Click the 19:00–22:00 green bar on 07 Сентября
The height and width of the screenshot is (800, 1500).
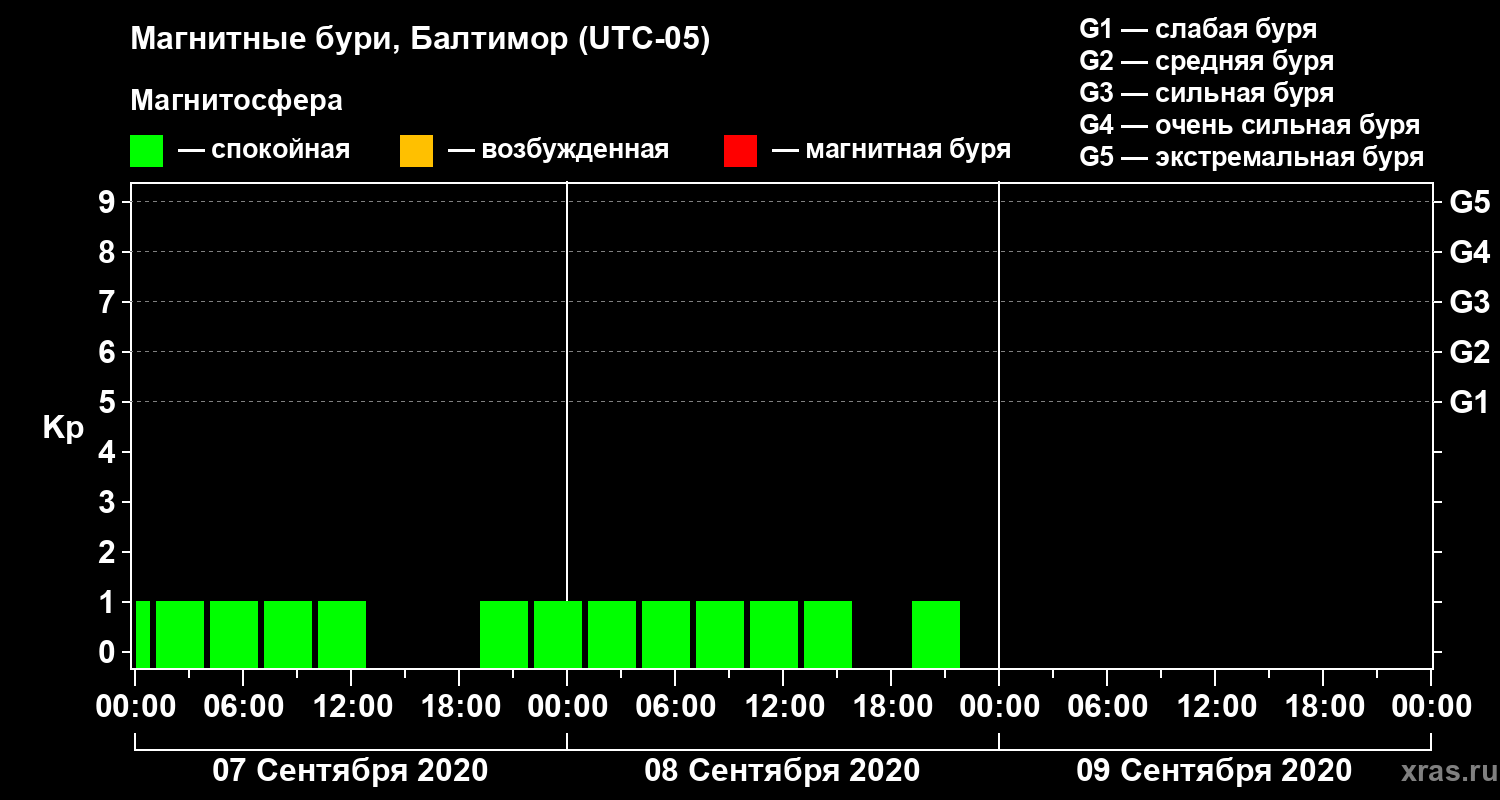pos(504,634)
